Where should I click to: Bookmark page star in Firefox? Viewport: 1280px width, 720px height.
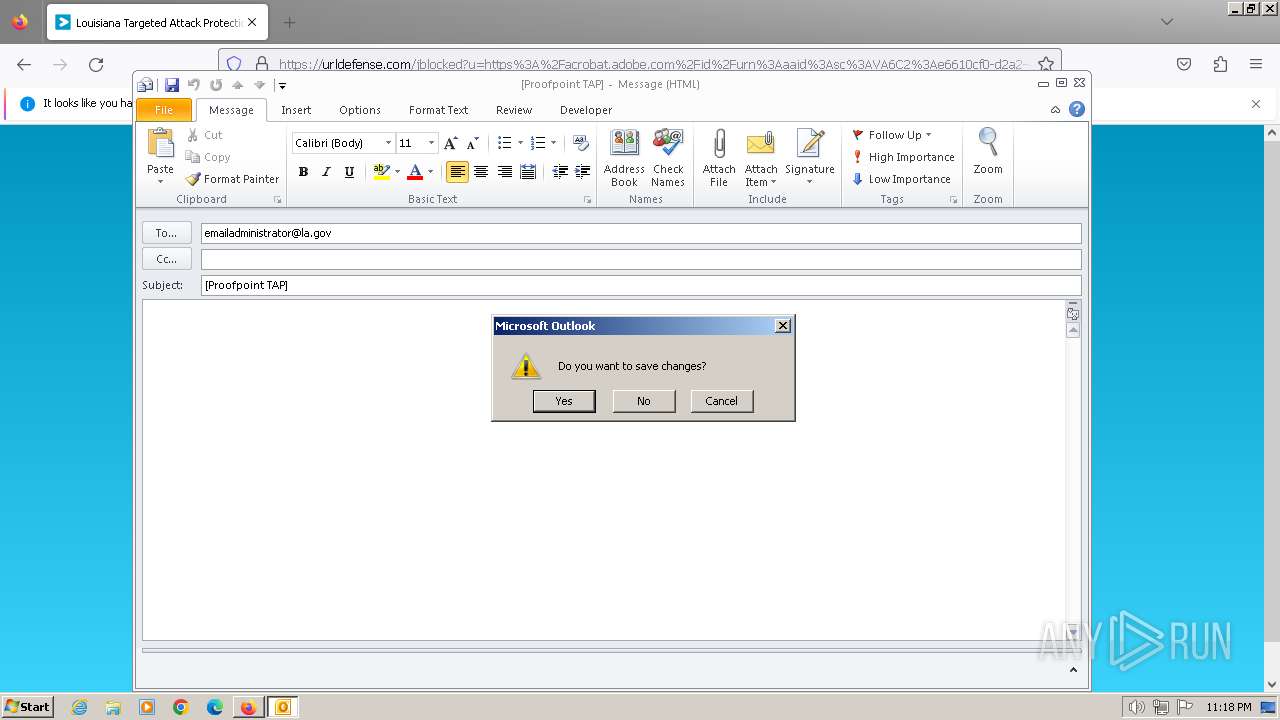pos(1045,64)
